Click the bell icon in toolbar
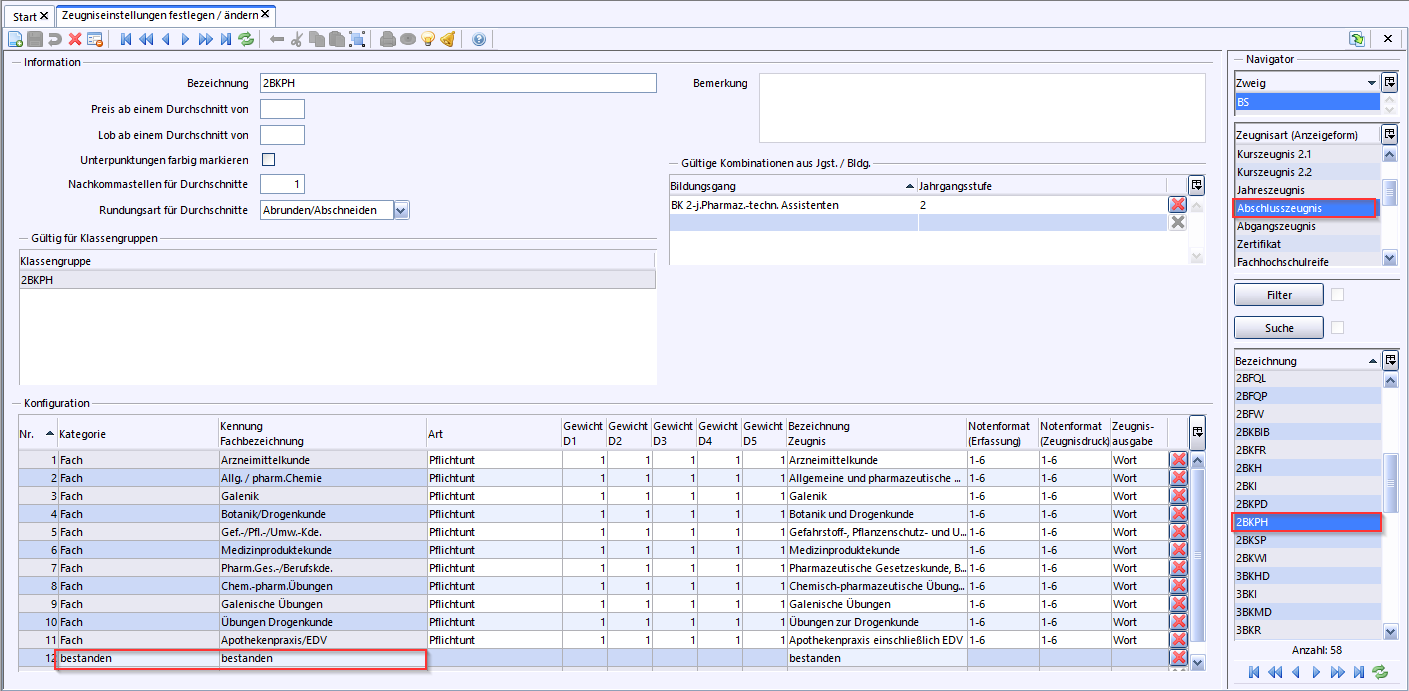Viewport: 1409px width, 691px height. click(447, 39)
